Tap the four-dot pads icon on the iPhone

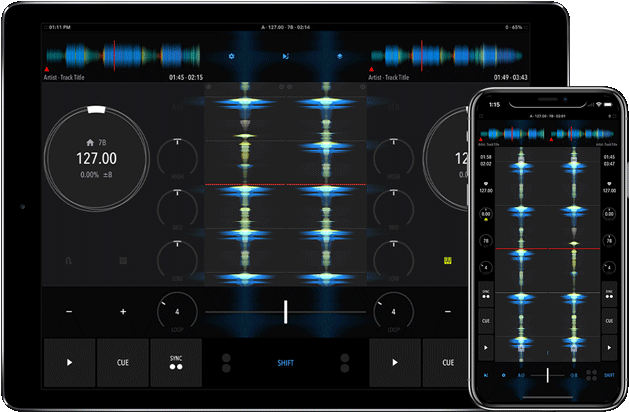point(591,375)
